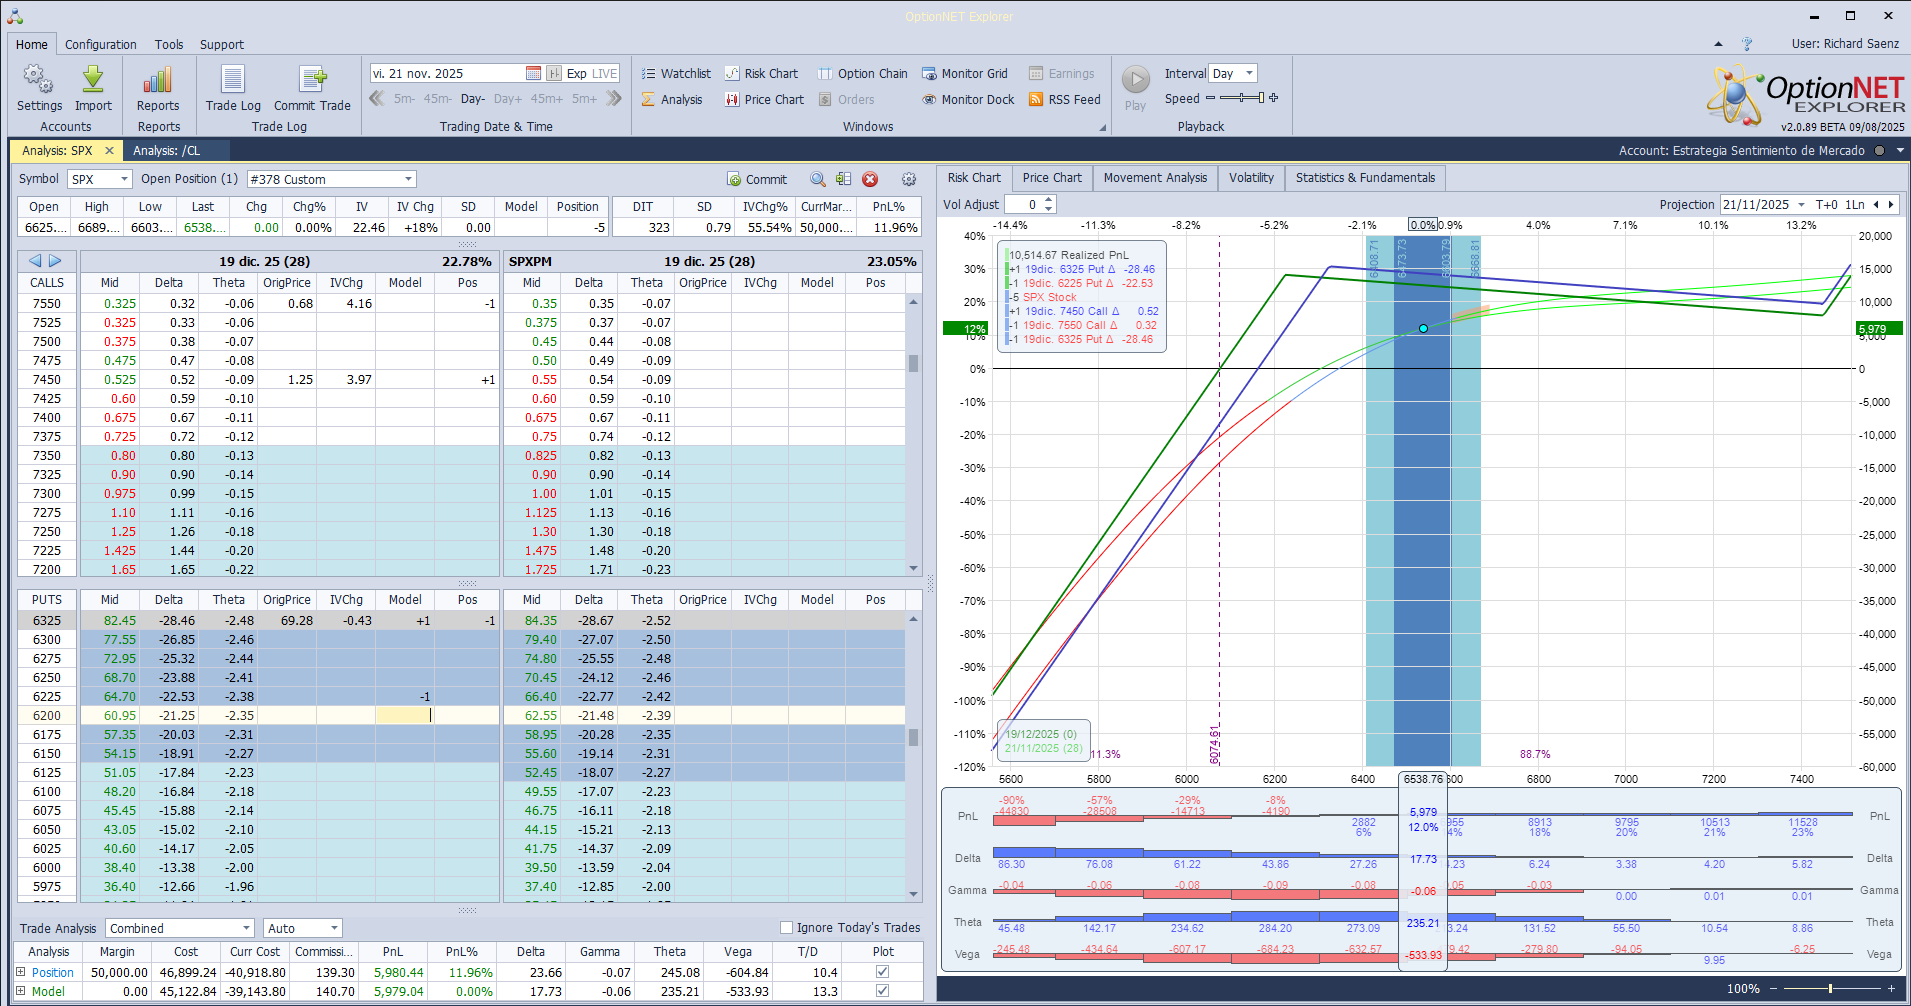Toggle Ignore Today's Trades checkbox
The height and width of the screenshot is (1006, 1911).
pos(786,927)
